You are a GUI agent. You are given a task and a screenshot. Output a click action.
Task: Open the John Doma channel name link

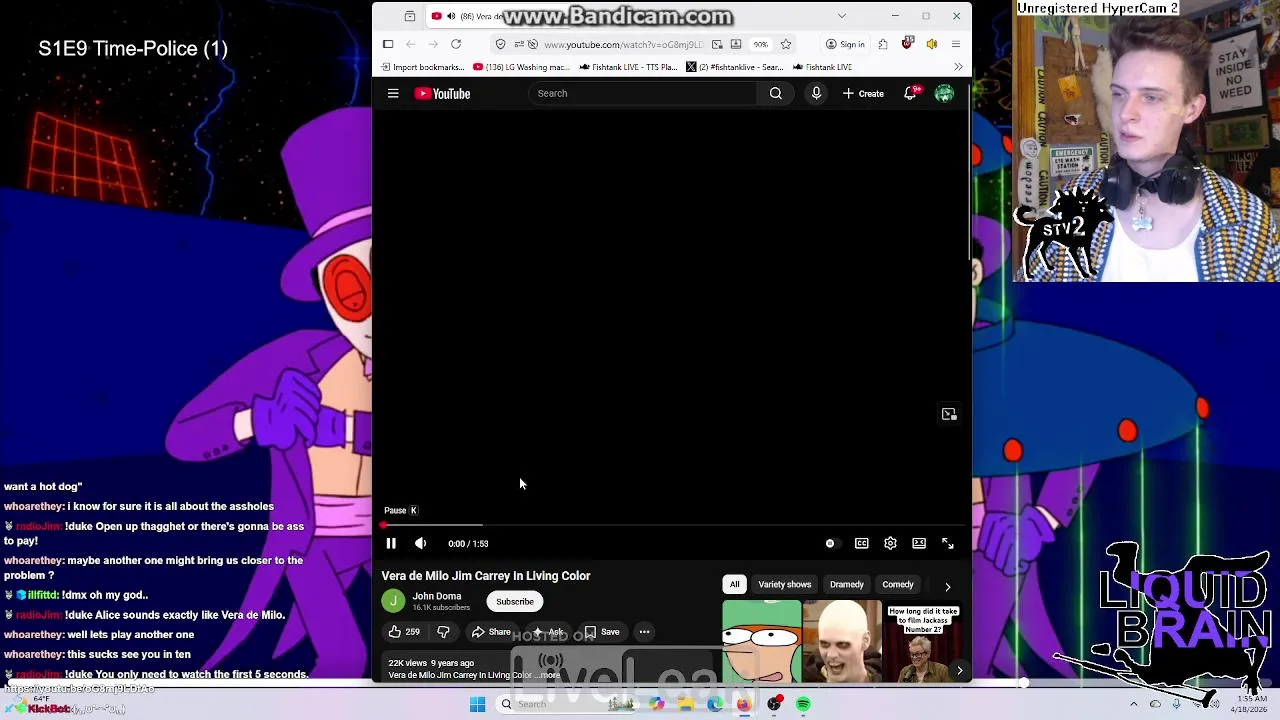437,596
